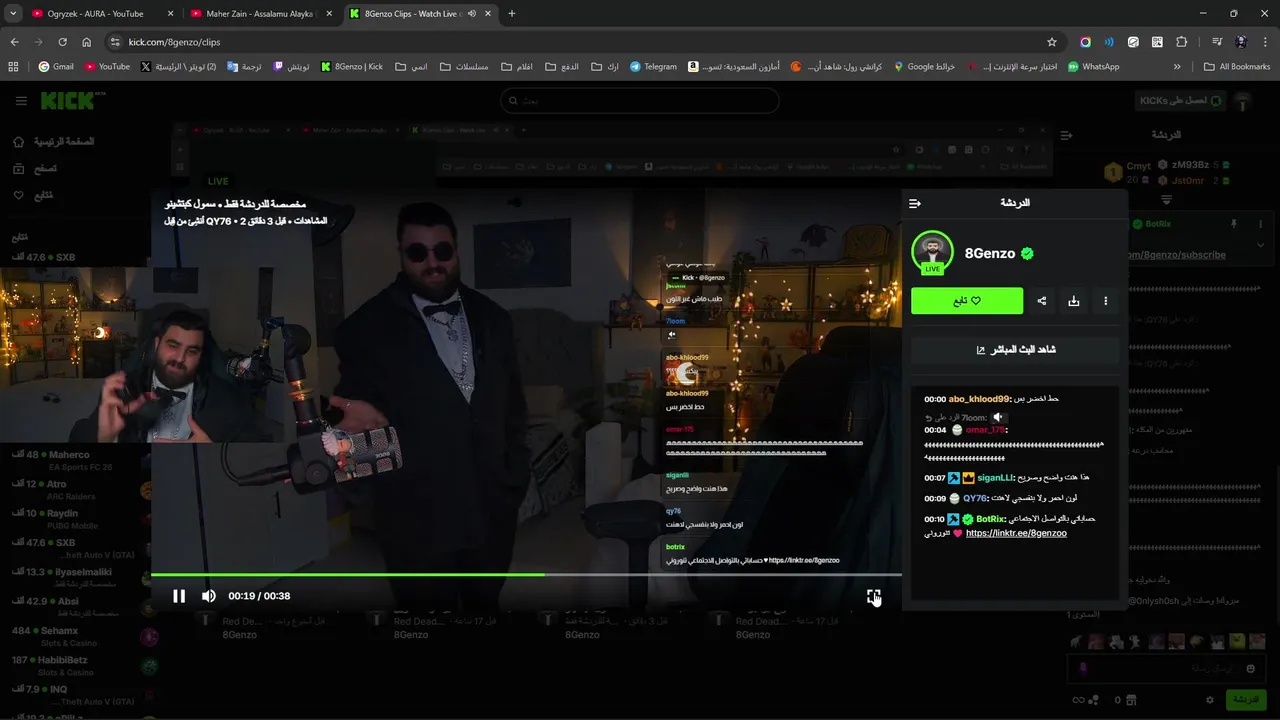Expand the افلام bookmarks folder
The height and width of the screenshot is (720, 1280).
(517, 67)
